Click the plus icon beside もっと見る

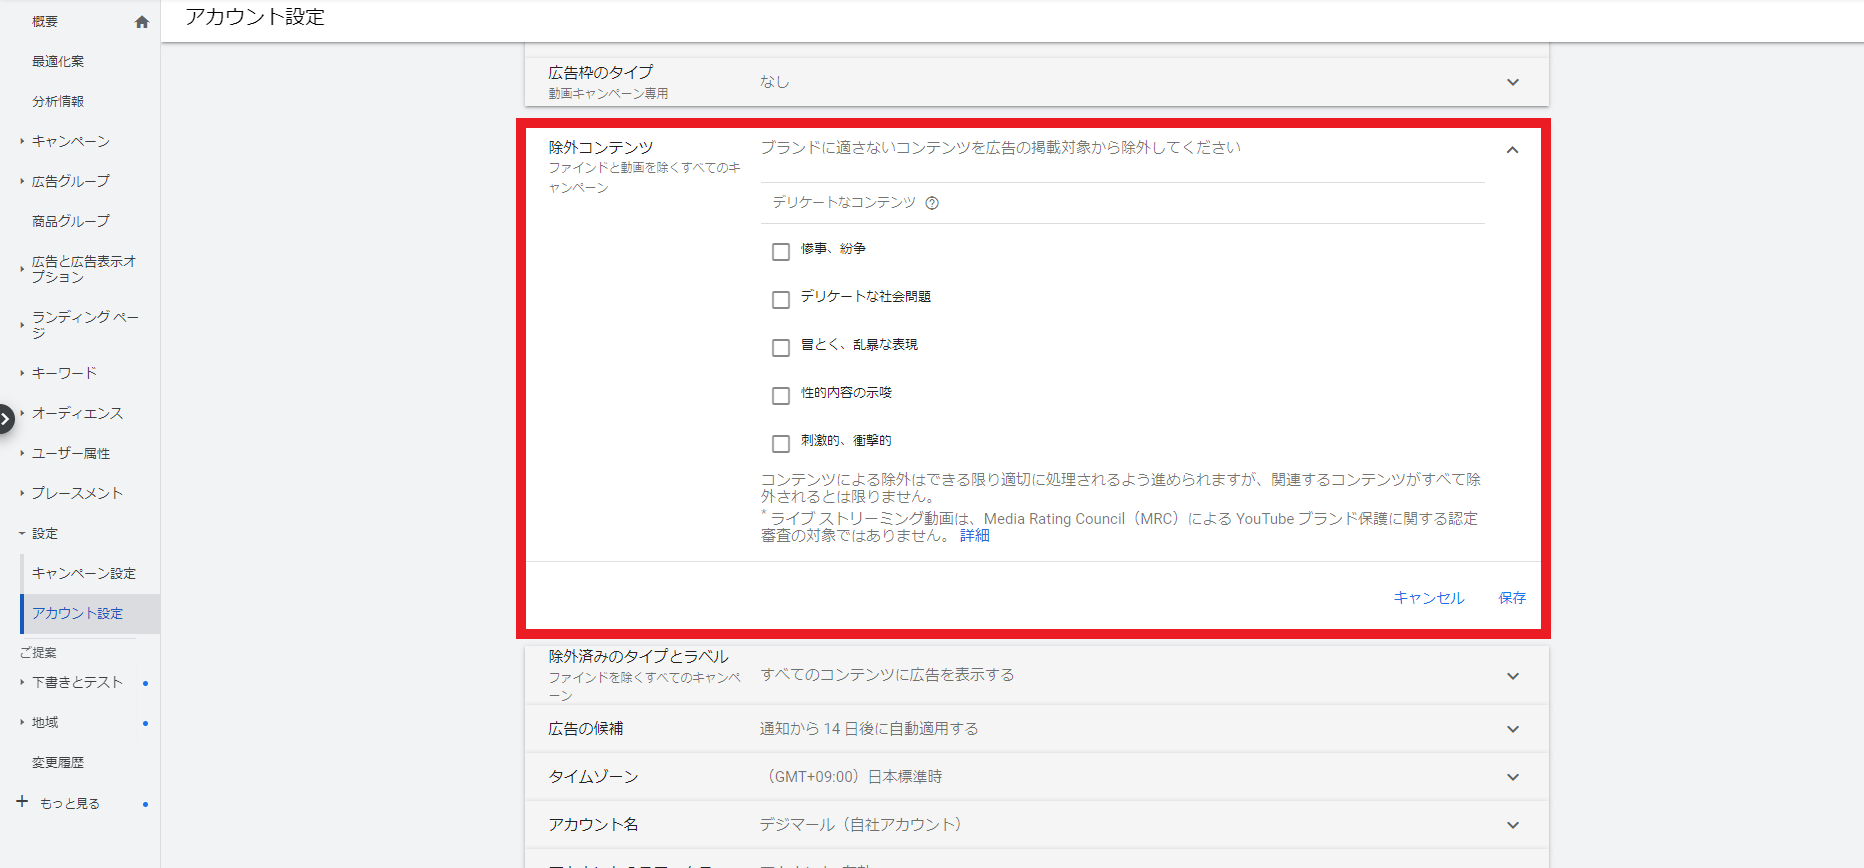coord(22,802)
